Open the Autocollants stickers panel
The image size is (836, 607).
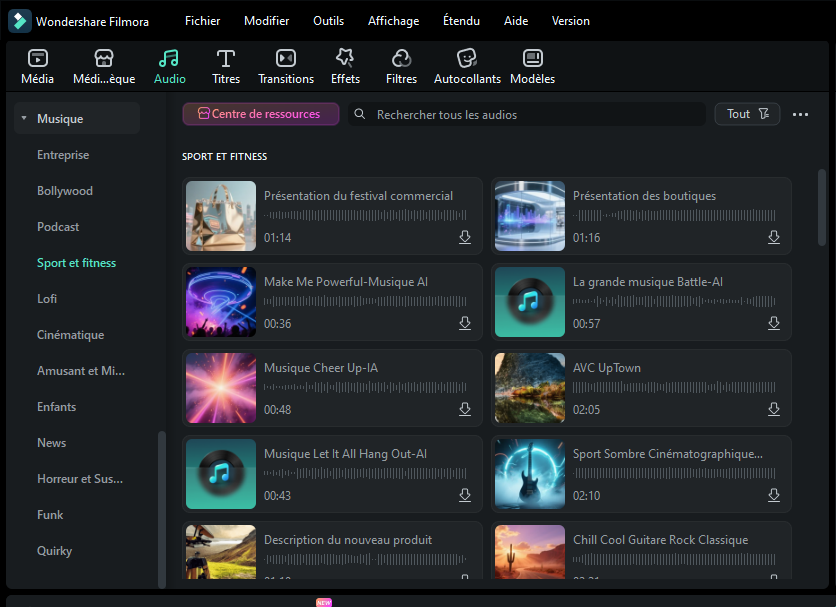[x=466, y=59]
